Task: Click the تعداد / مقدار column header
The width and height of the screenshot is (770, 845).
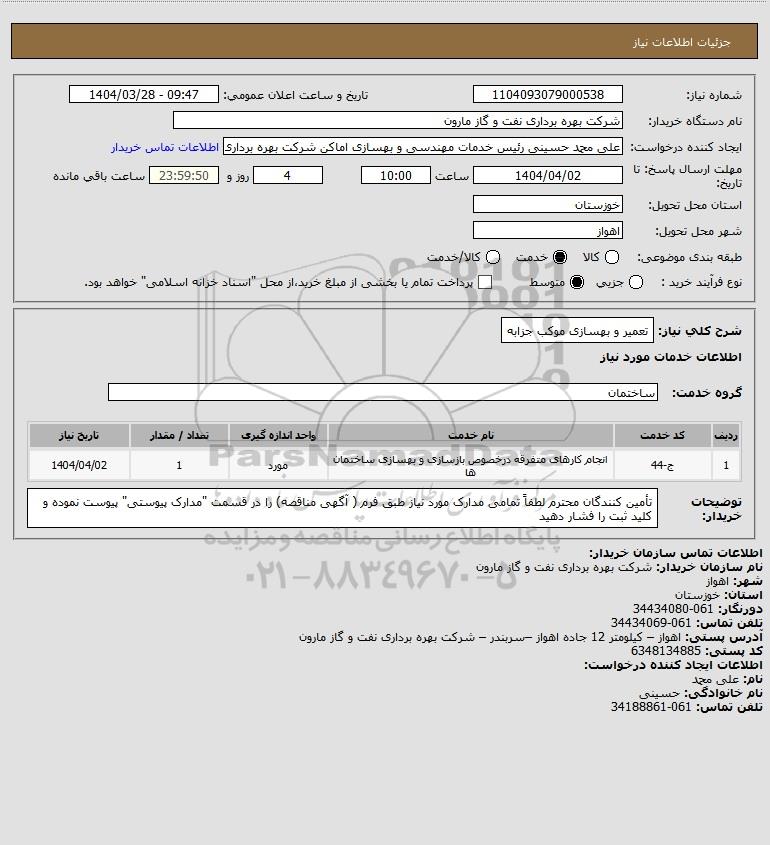Action: (179, 435)
